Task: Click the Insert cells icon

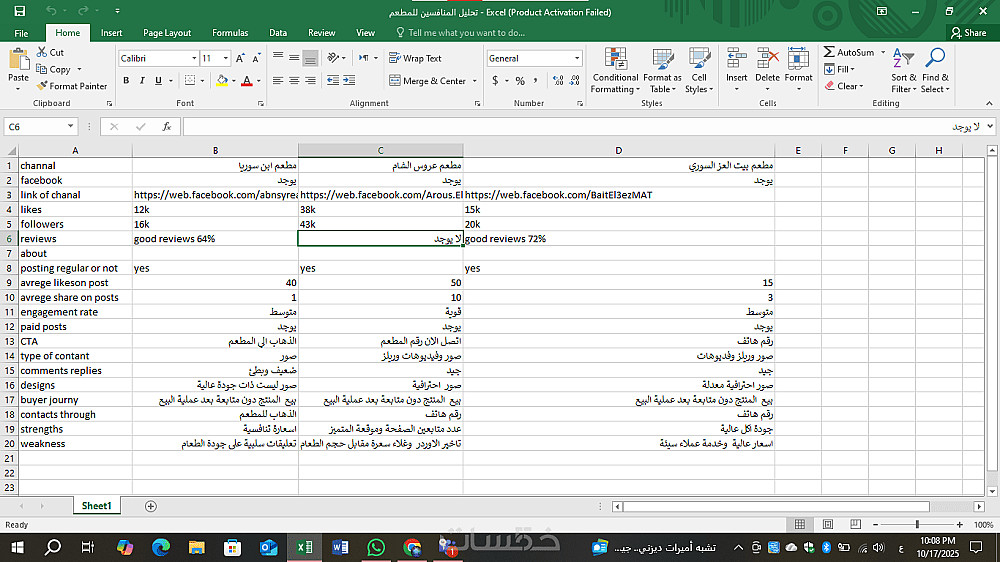Action: pyautogui.click(x=737, y=59)
